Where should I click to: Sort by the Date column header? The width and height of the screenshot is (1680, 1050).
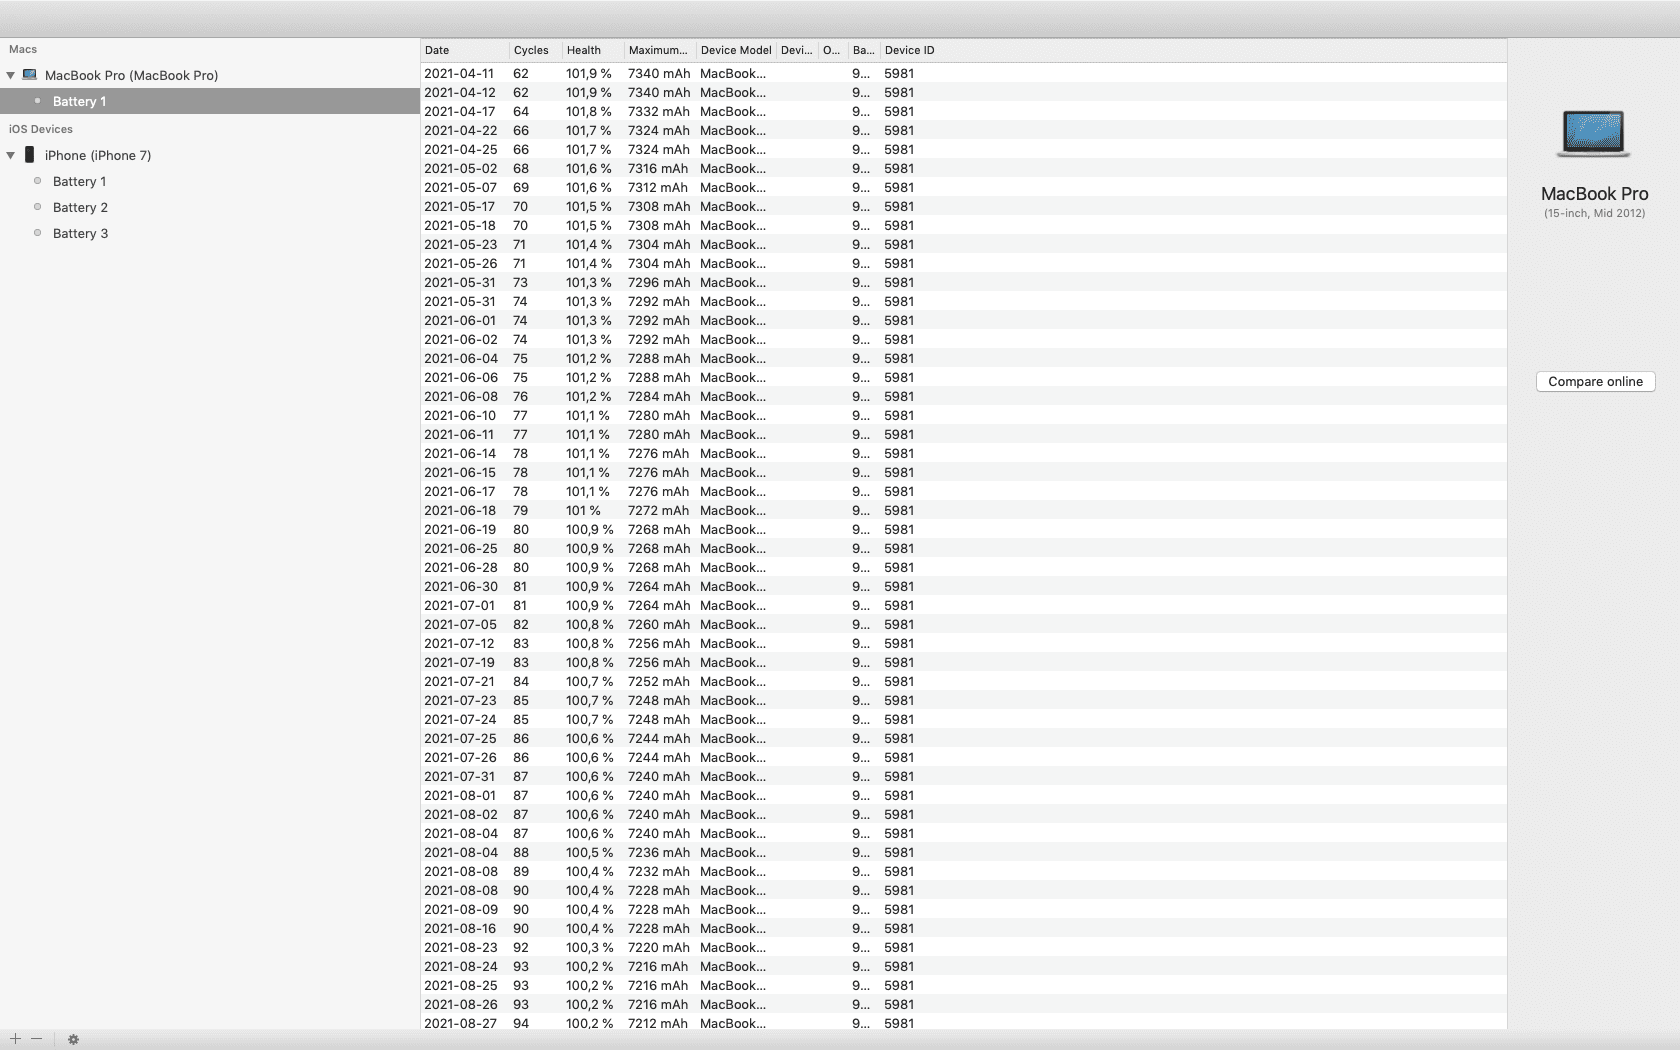point(465,50)
